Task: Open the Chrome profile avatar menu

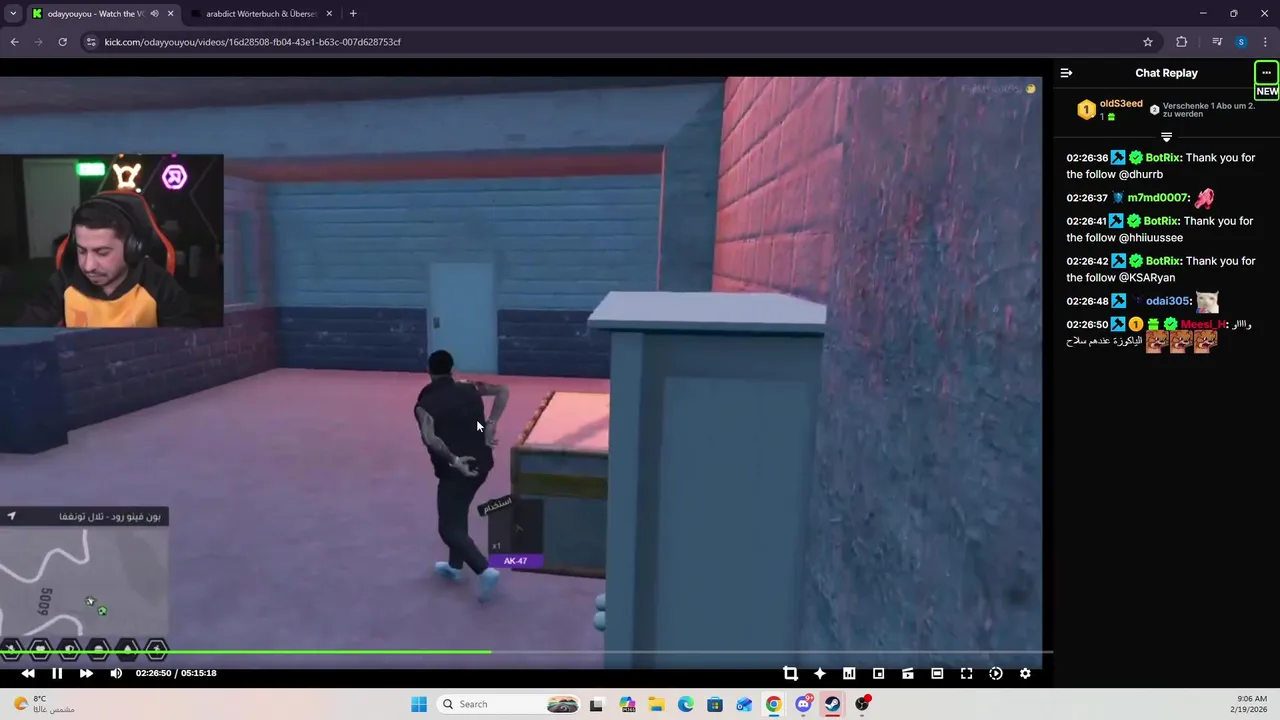Action: (1241, 42)
